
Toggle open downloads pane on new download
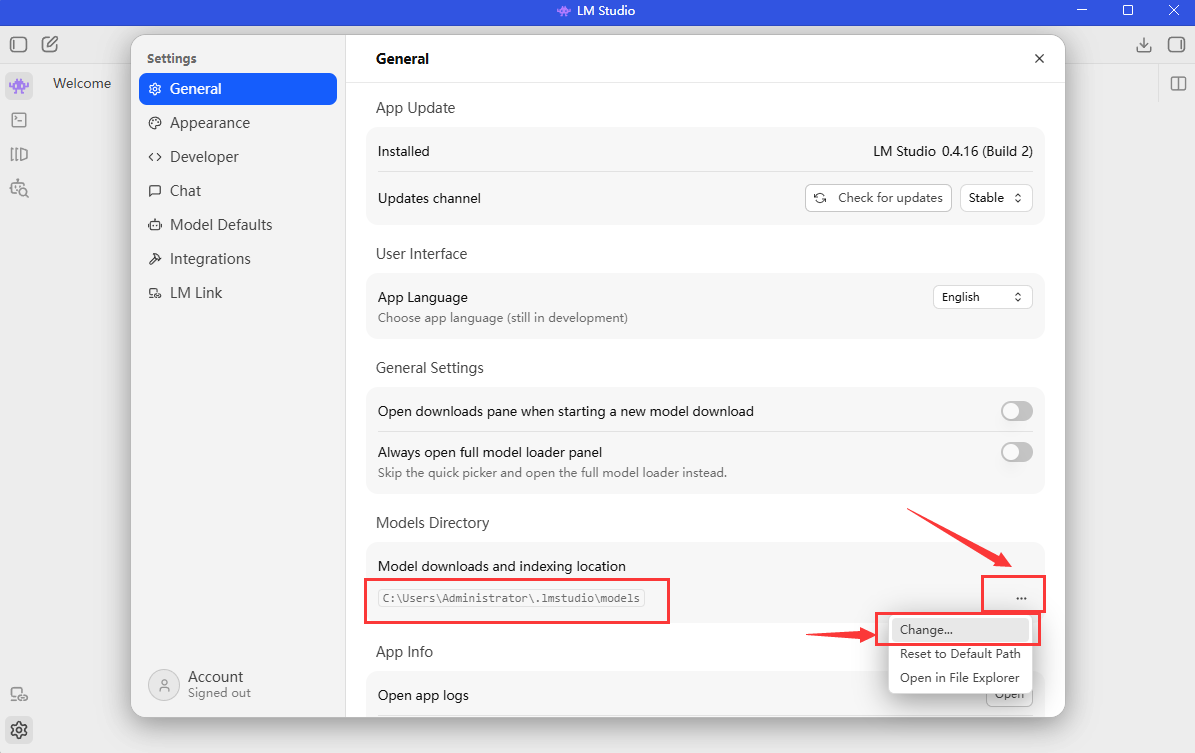(1017, 412)
